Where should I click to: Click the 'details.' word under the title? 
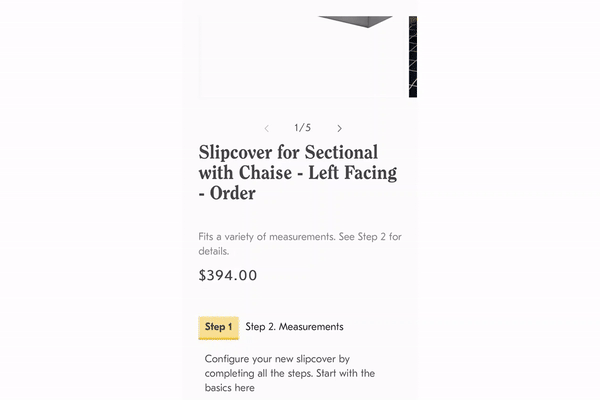tap(215, 251)
